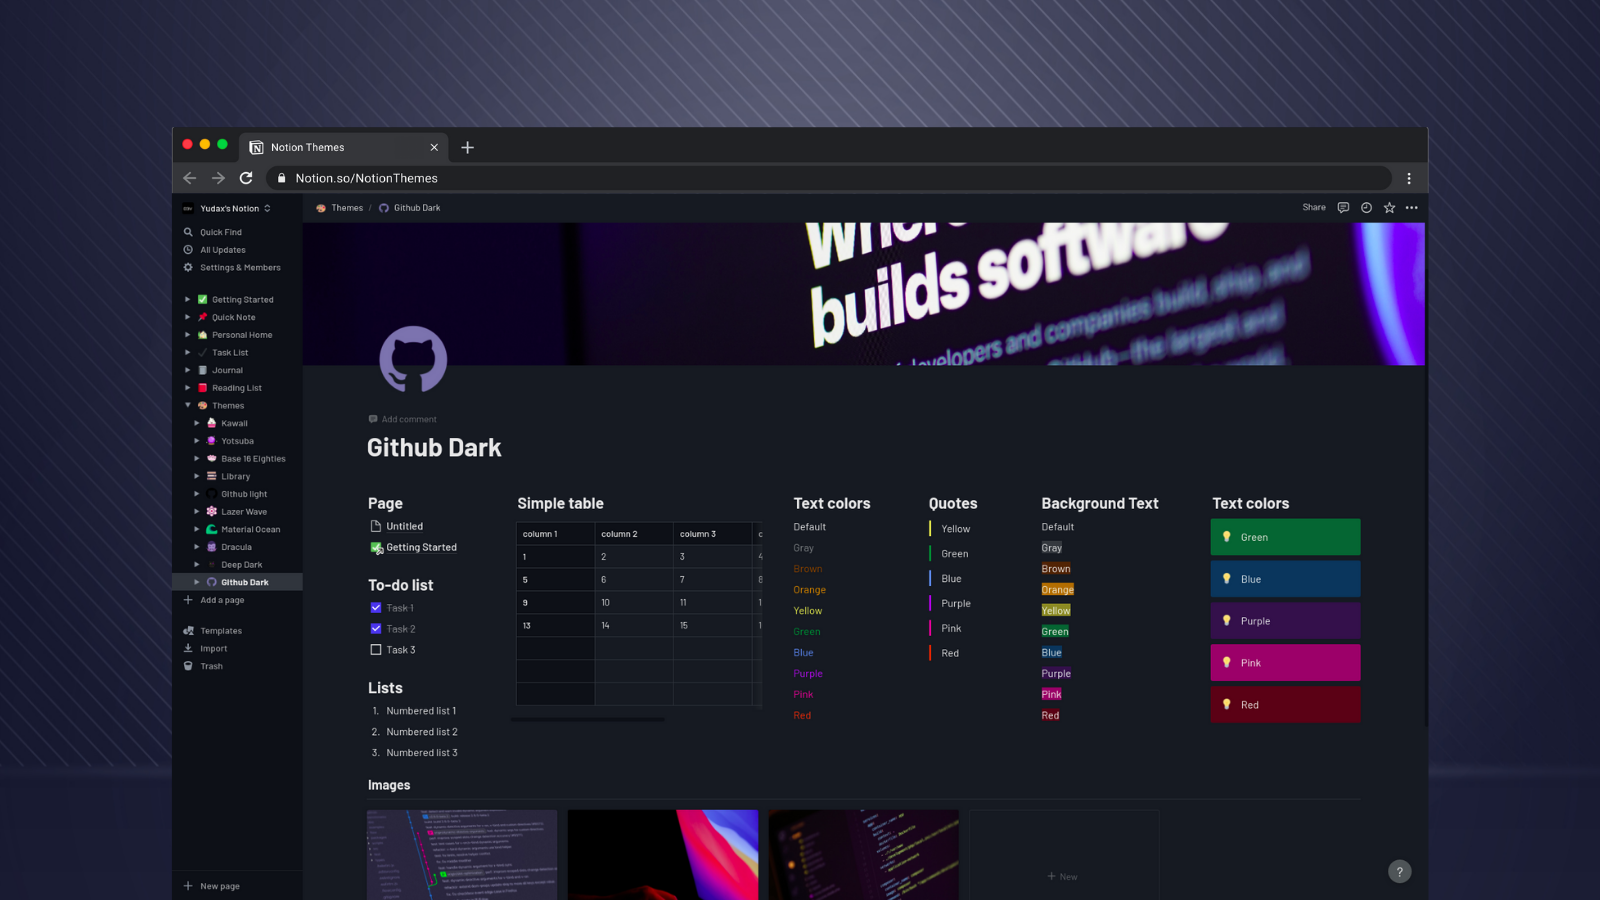Click the Green callout block
The image size is (1600, 900).
click(x=1285, y=537)
